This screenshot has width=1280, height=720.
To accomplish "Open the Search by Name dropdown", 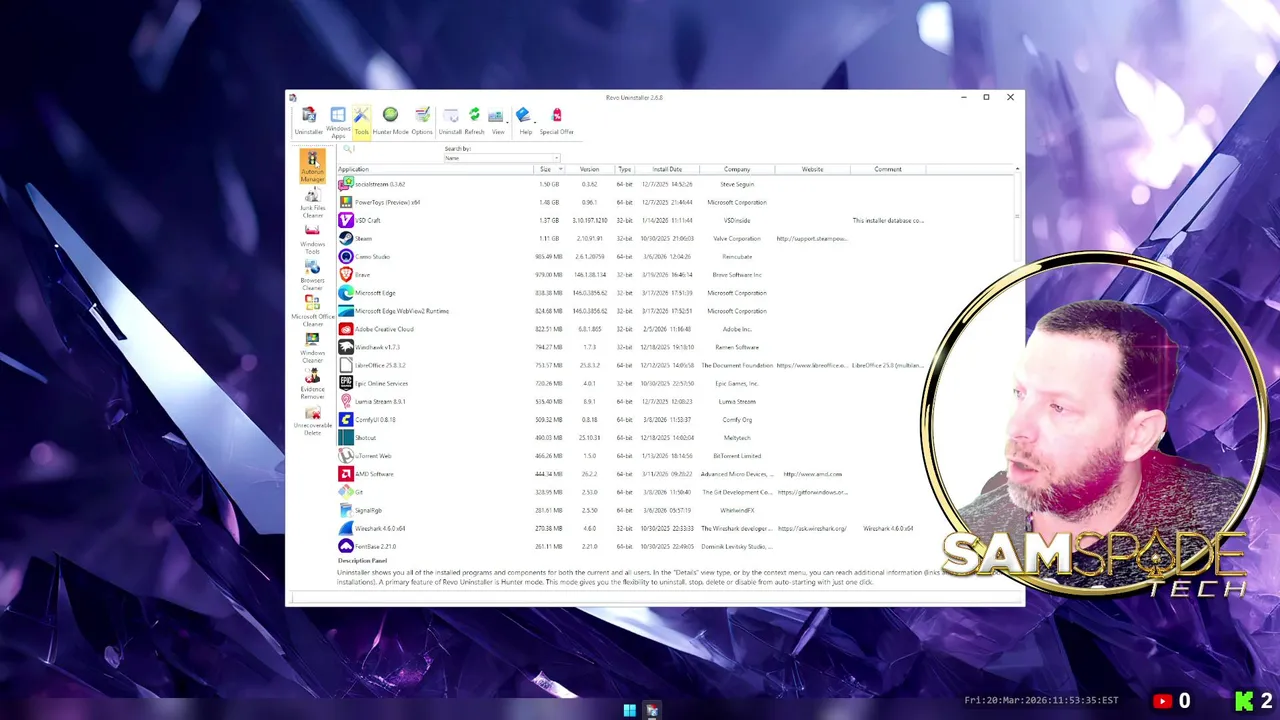I will (x=502, y=158).
